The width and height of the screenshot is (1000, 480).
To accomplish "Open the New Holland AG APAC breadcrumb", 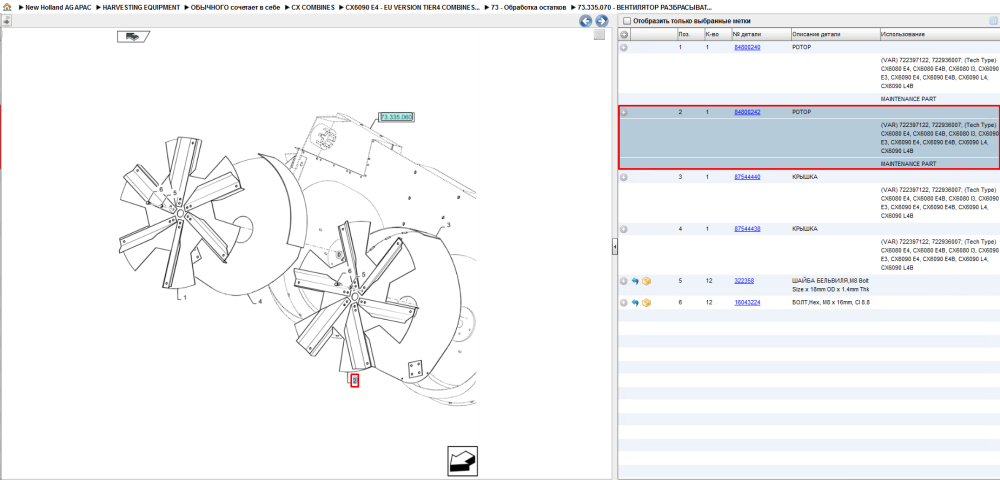I will 58,8.
